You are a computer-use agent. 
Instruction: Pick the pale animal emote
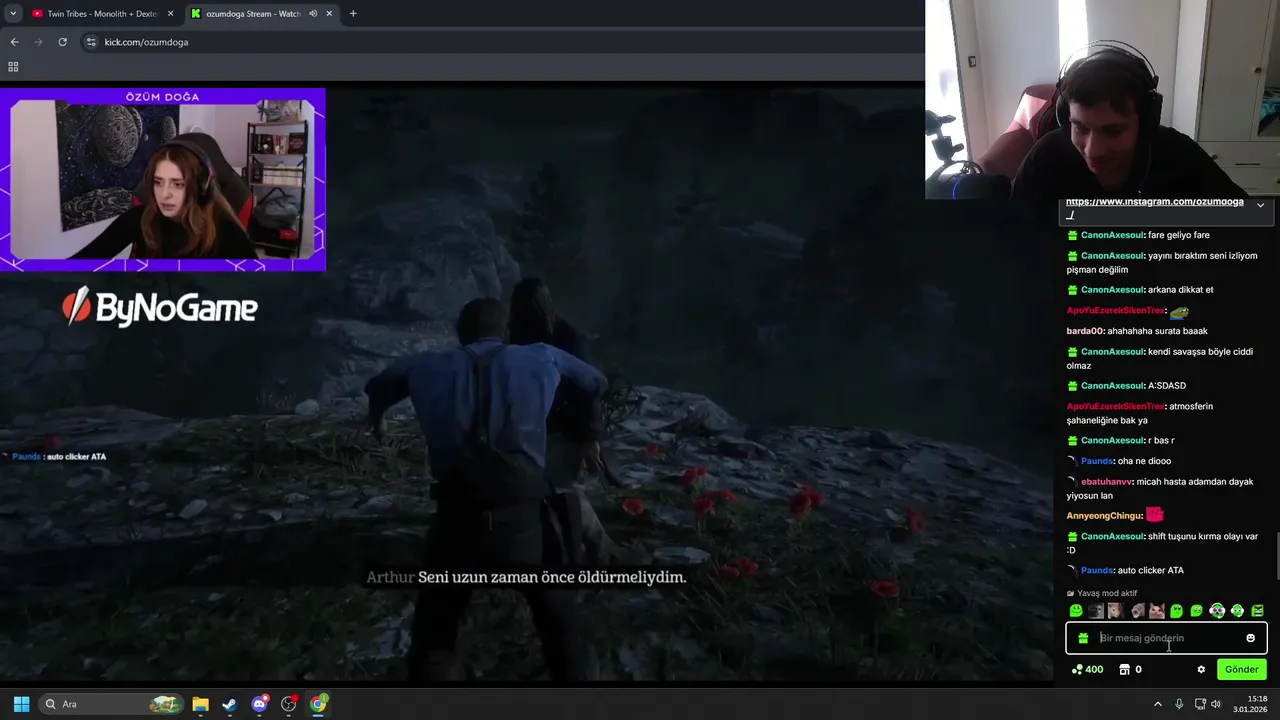pyautogui.click(x=1116, y=611)
